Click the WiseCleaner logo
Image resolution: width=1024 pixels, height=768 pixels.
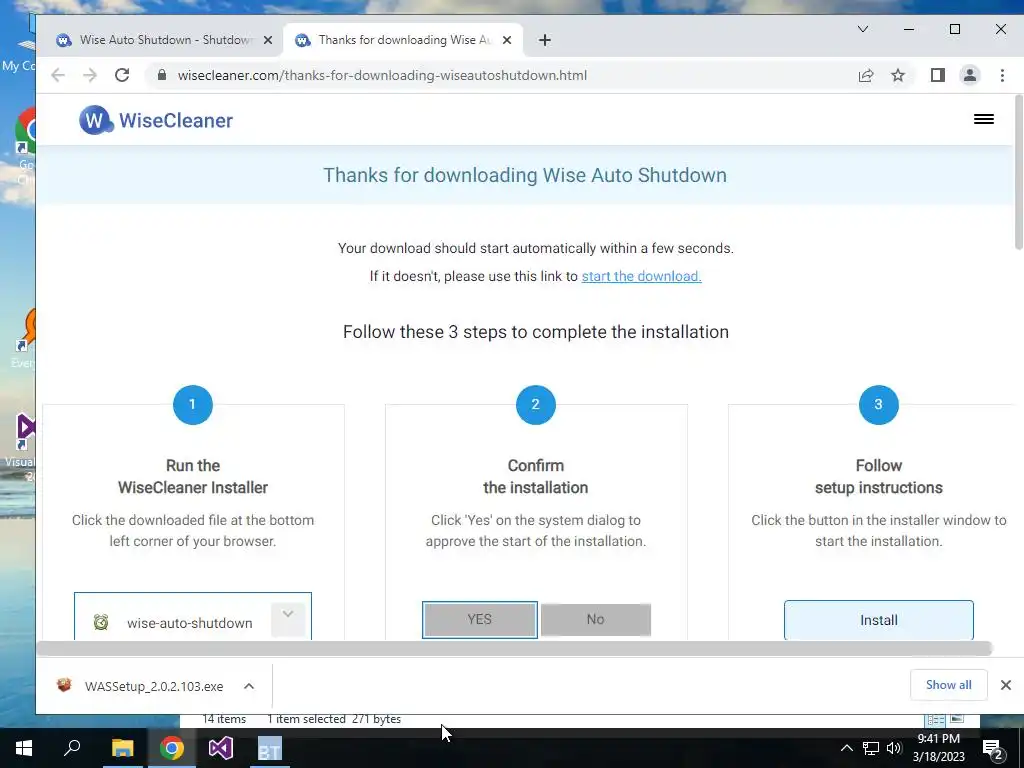tap(156, 120)
